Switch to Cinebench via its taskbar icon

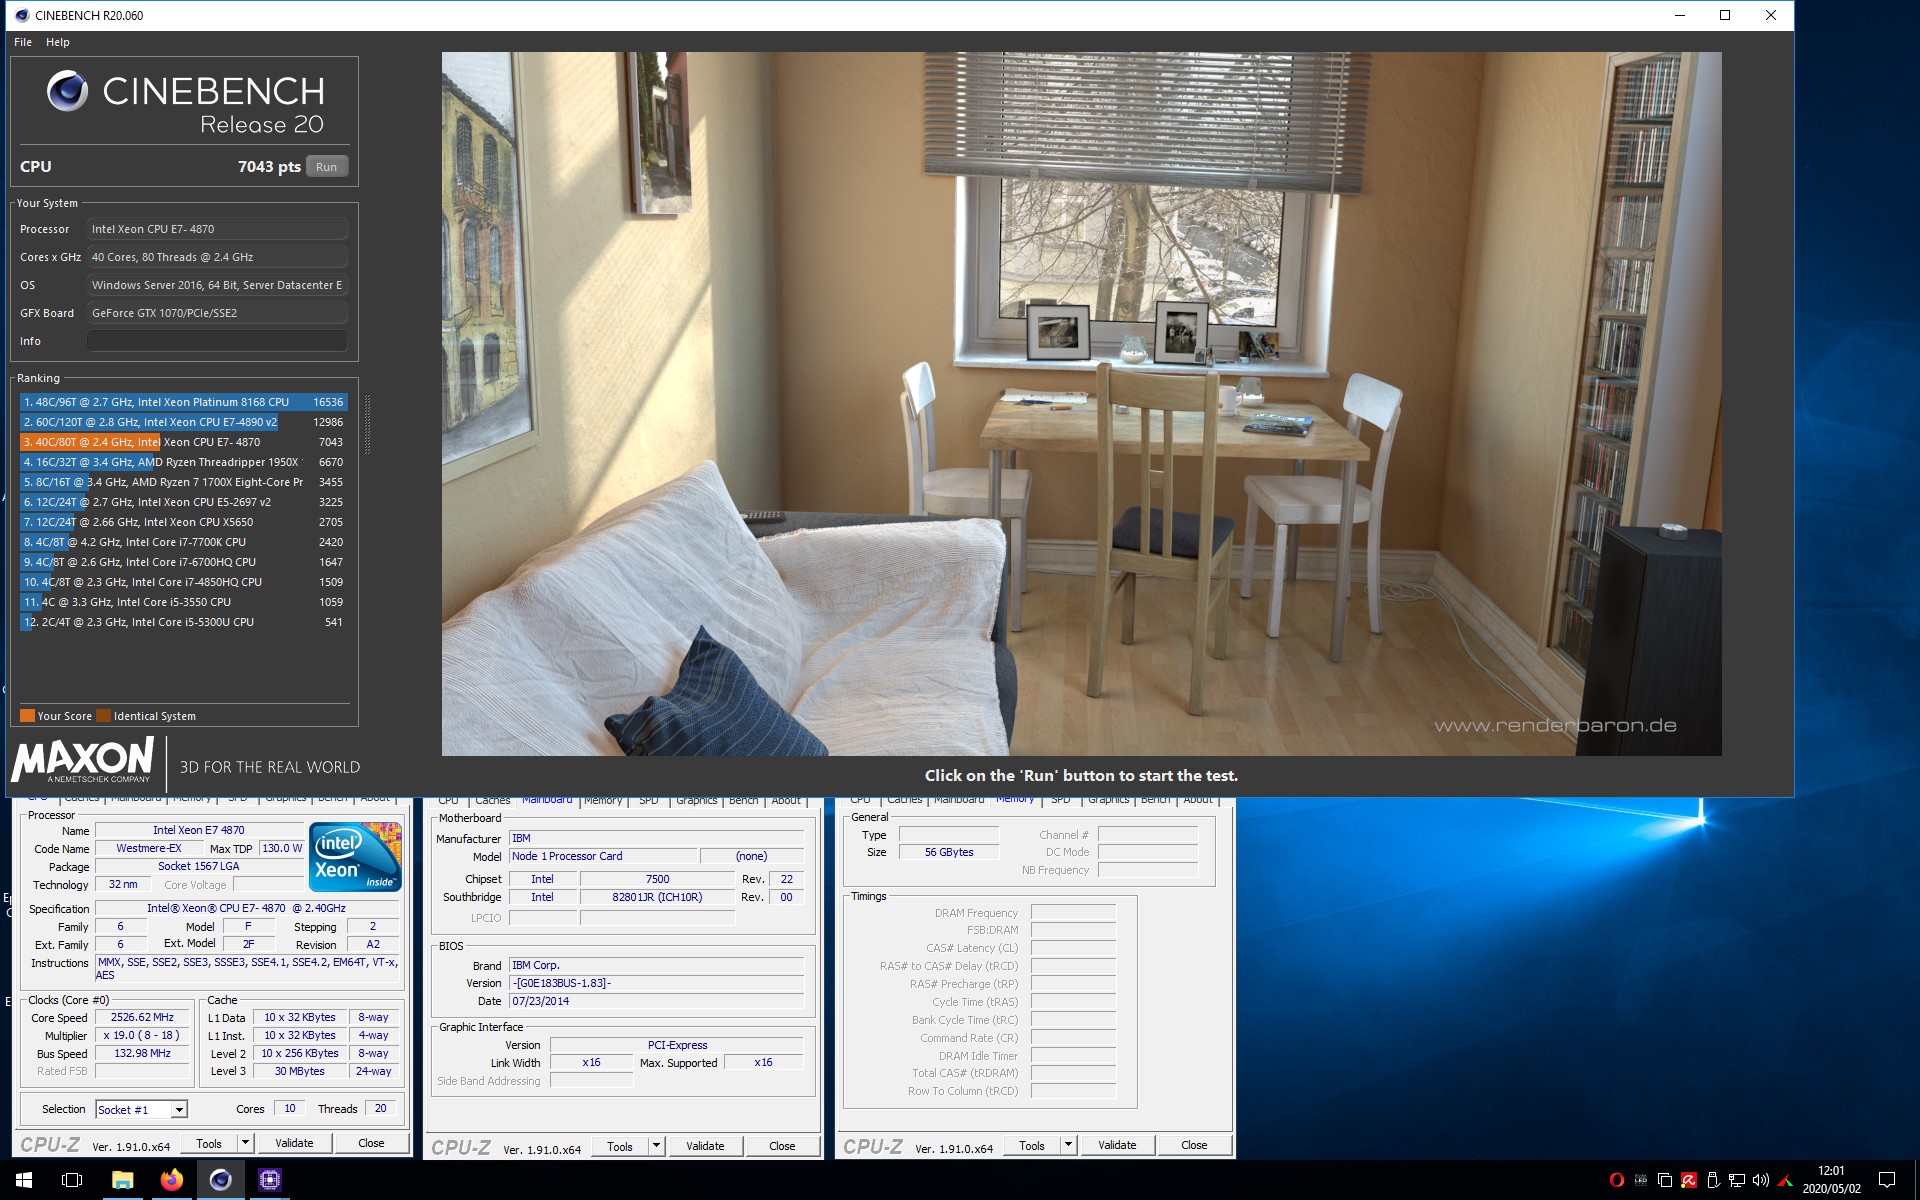click(x=221, y=1180)
